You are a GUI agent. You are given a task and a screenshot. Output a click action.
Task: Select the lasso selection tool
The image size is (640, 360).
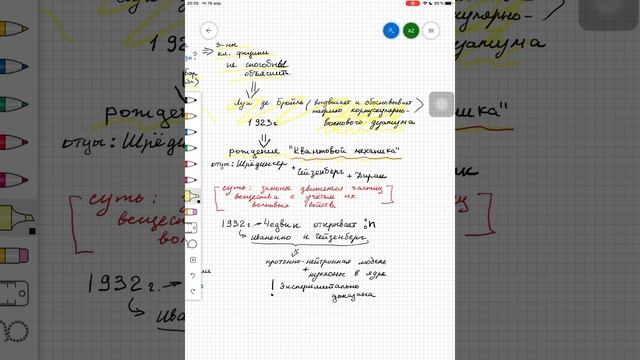(192, 244)
